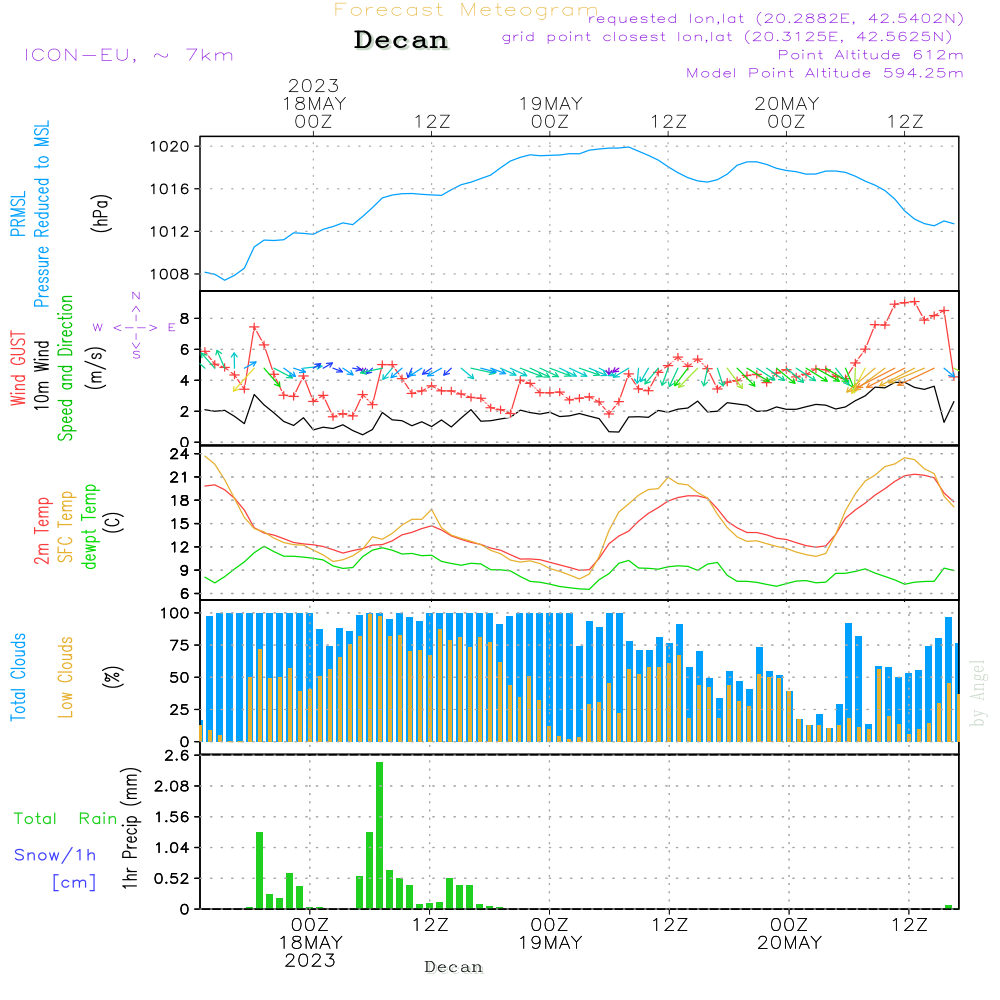Image resolution: width=1000 pixels, height=1000 pixels.
Task: Click the 'Snow/1h' blue label
Action: [x=55, y=855]
